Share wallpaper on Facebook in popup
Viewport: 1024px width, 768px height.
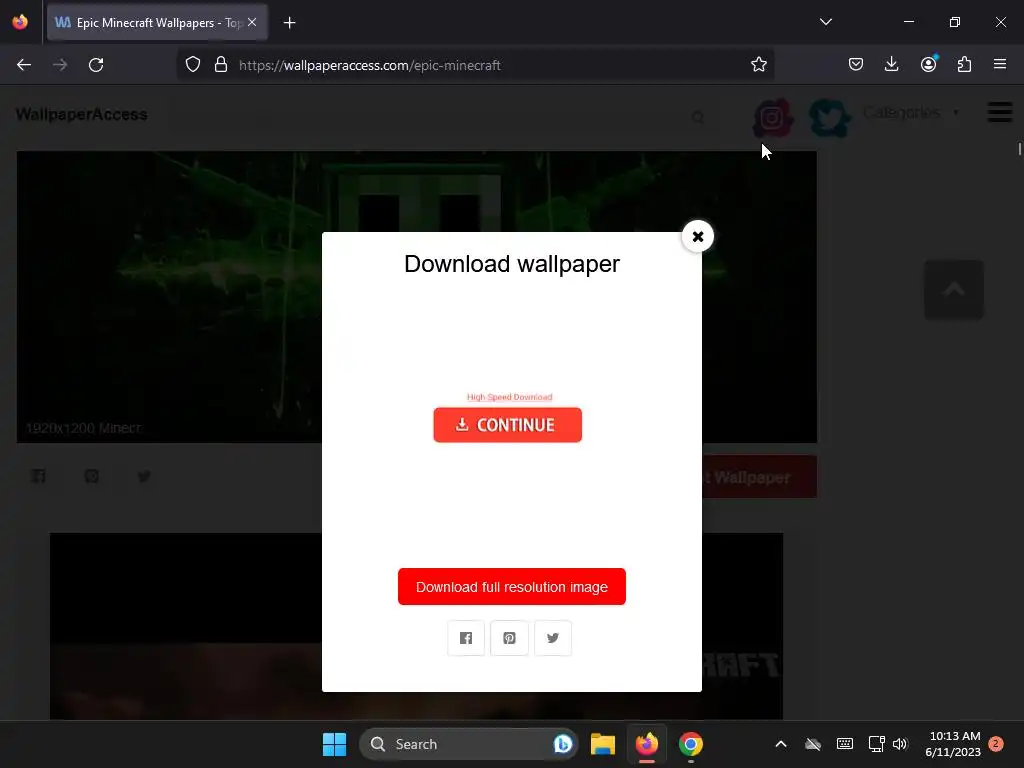point(466,638)
